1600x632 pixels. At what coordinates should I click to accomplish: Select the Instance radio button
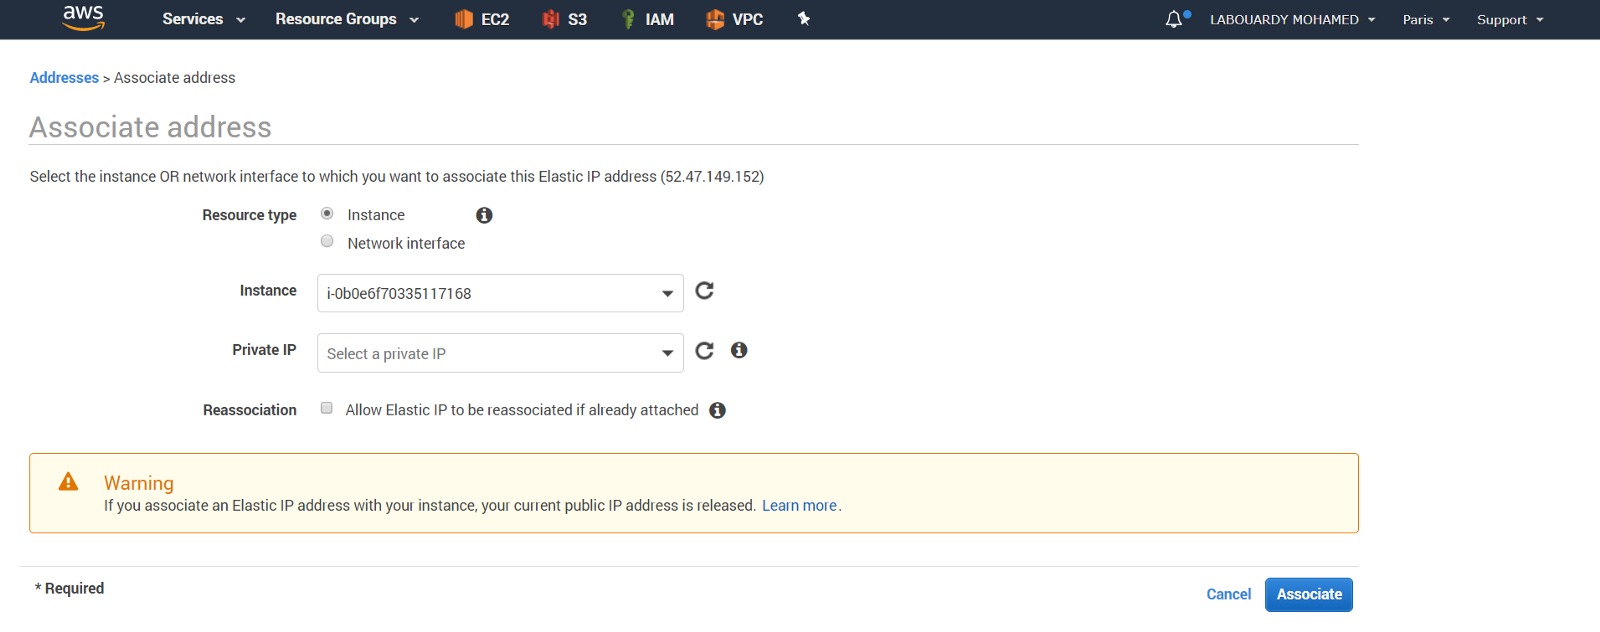327,213
